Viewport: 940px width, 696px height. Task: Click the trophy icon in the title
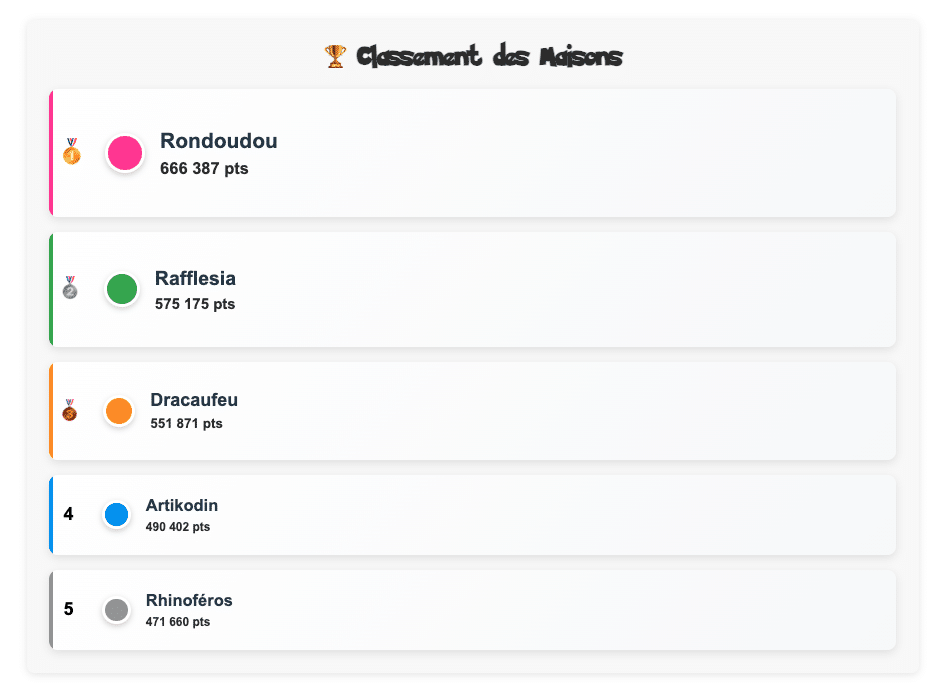click(x=335, y=57)
